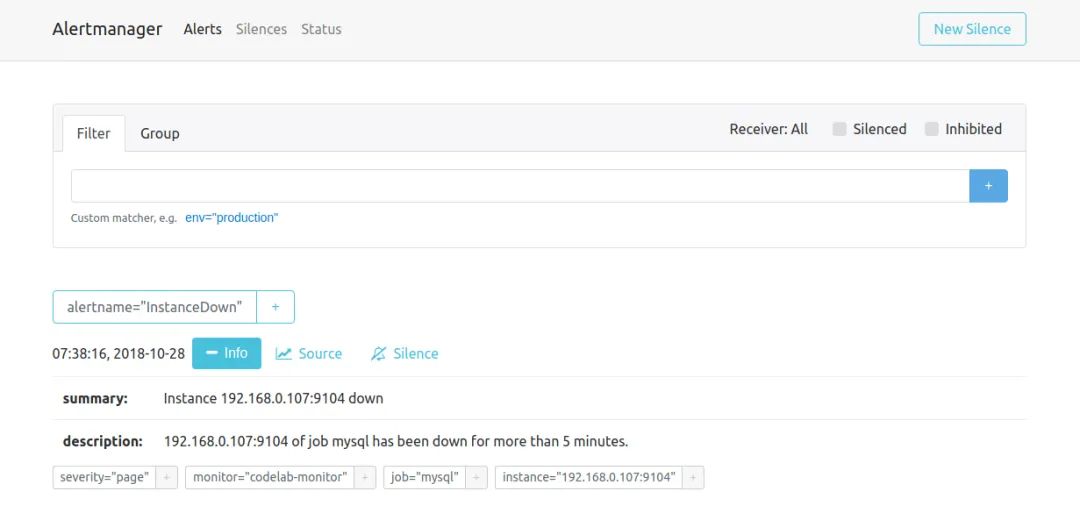Click the description text about job mysql
Screen dimensions: 1080x513
[x=396, y=441]
